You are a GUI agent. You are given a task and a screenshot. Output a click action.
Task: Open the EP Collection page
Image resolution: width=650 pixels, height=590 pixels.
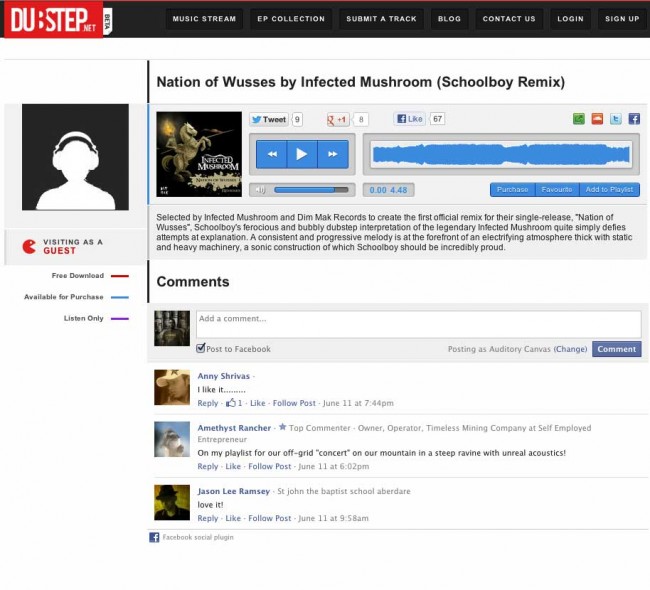point(291,19)
